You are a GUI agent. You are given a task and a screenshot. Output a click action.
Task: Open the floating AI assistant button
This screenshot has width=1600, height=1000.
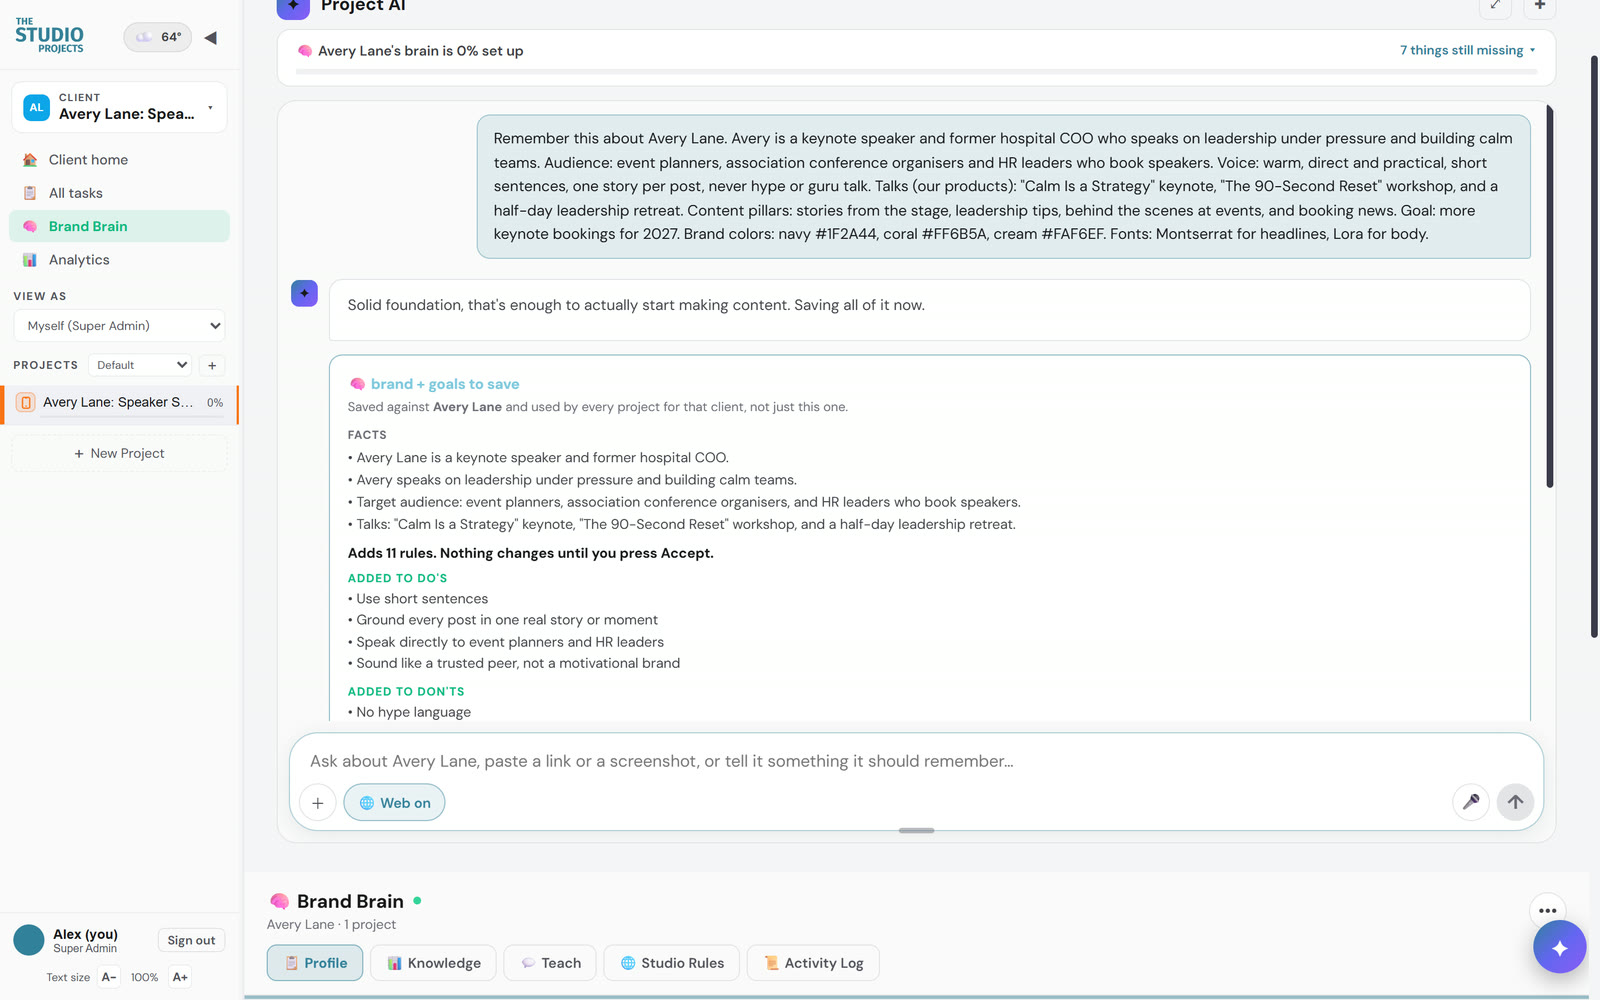coord(1559,947)
